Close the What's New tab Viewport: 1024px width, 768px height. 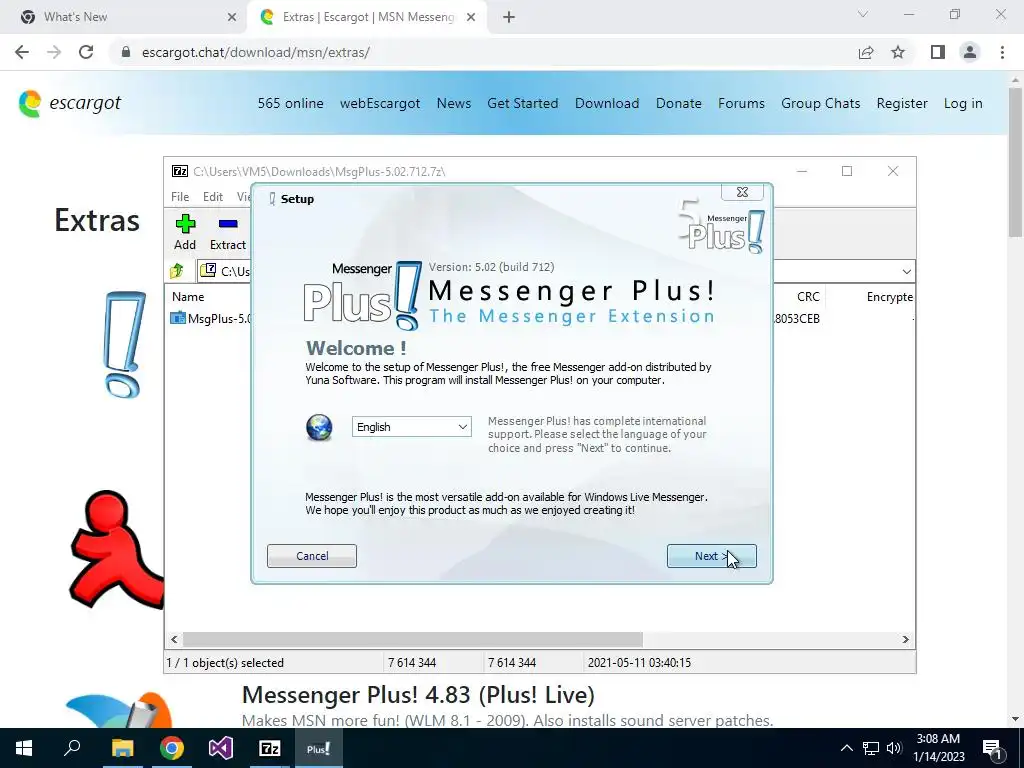[231, 18]
